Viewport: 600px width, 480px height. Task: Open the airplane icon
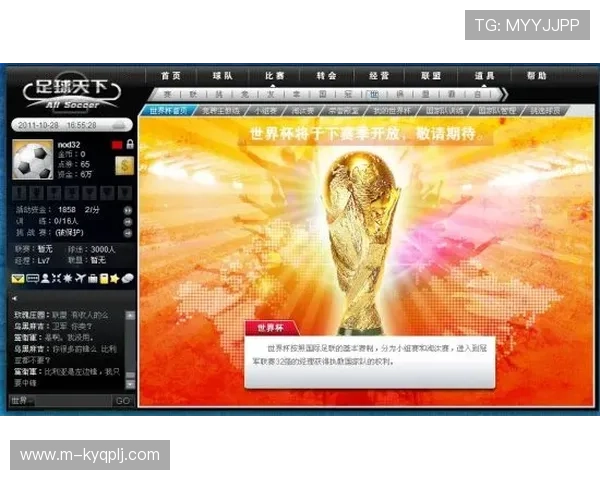(80, 278)
